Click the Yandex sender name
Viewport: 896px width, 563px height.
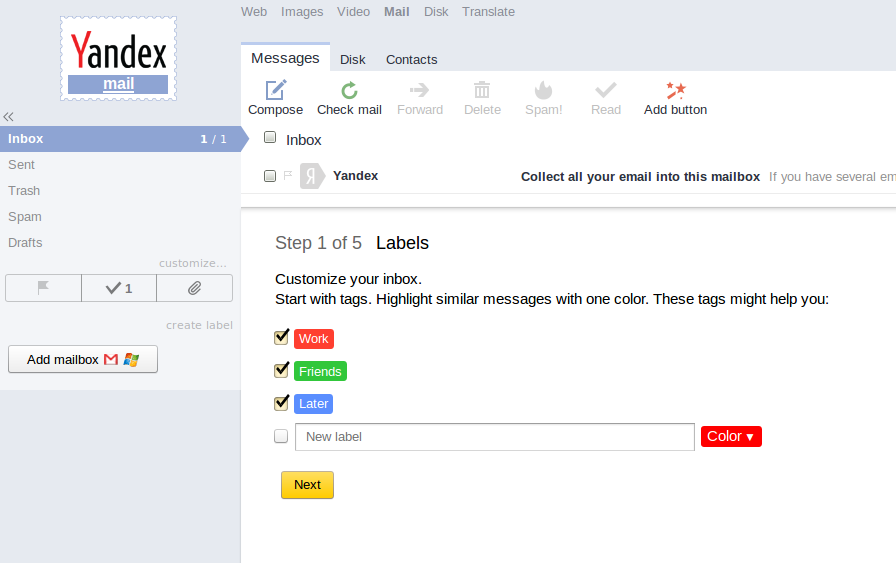355,175
